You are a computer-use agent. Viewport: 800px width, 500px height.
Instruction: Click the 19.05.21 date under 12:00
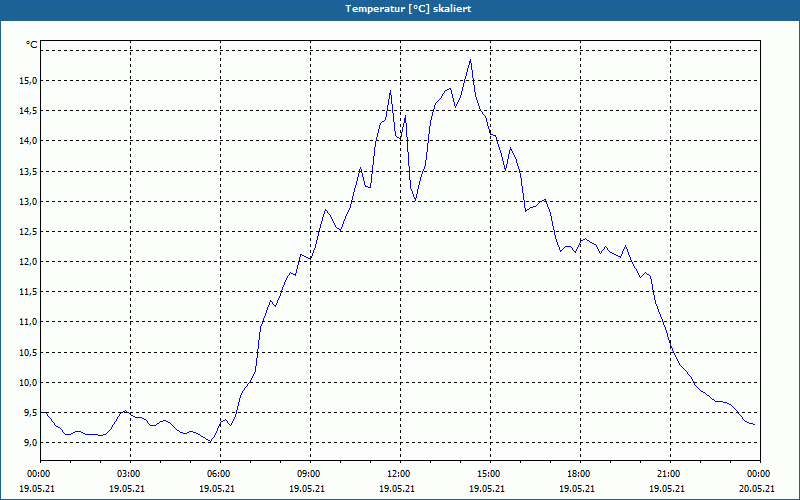[397, 488]
